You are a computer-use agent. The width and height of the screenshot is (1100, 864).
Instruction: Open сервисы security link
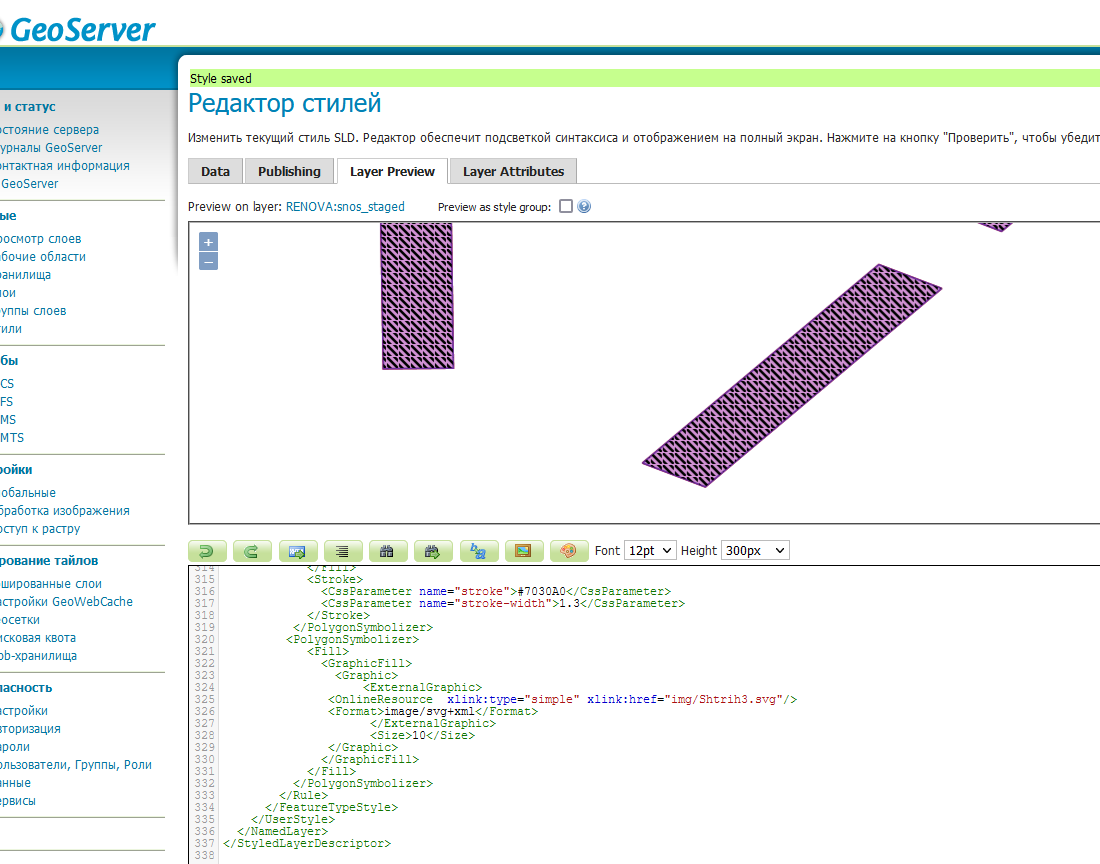coord(18,801)
